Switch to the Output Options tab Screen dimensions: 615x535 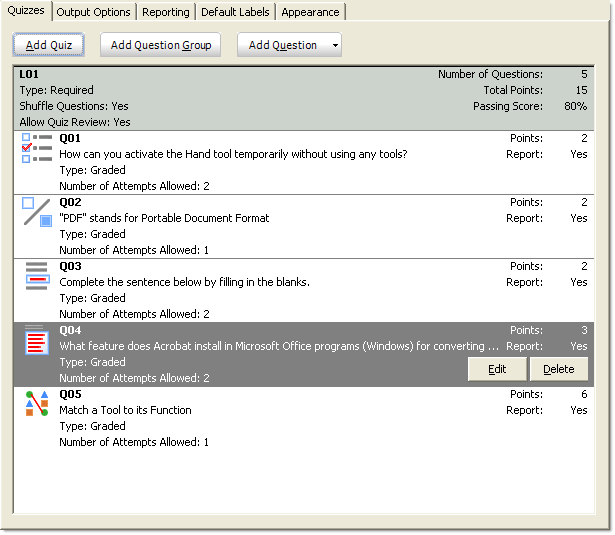pyautogui.click(x=93, y=12)
